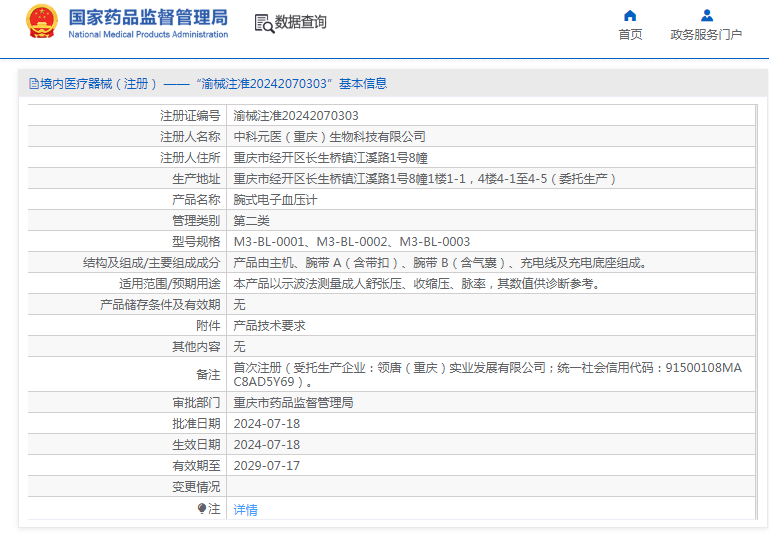Select structure text 产品由主机、腕带 A

click(x=440, y=263)
